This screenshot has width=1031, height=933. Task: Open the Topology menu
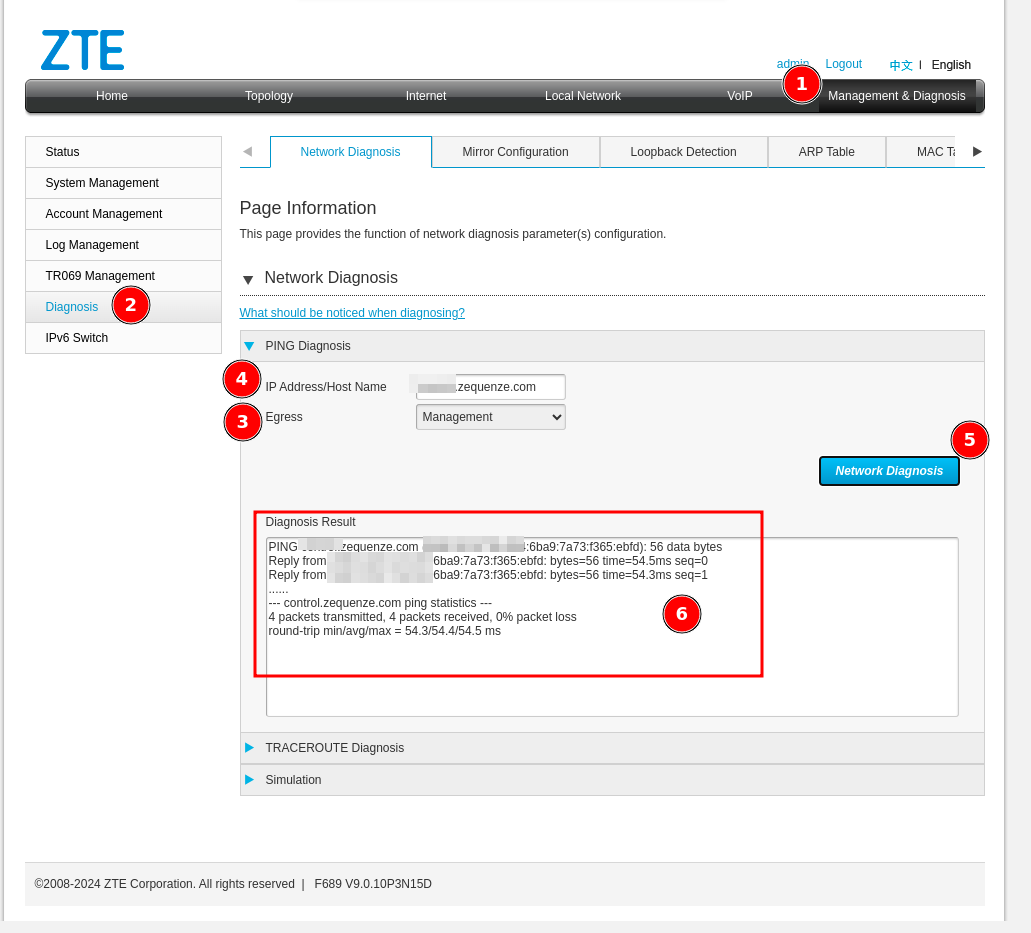pyautogui.click(x=269, y=96)
